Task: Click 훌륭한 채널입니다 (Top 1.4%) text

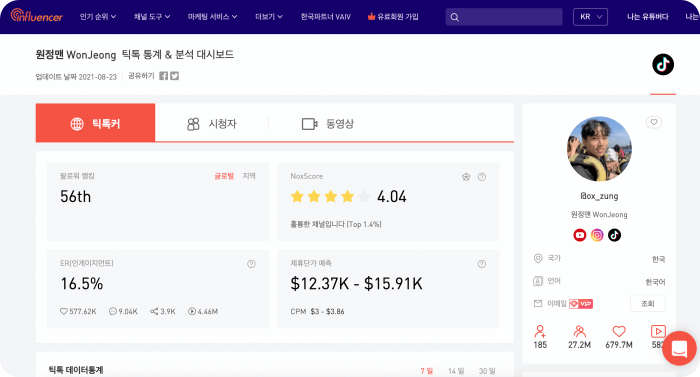Action: point(336,224)
